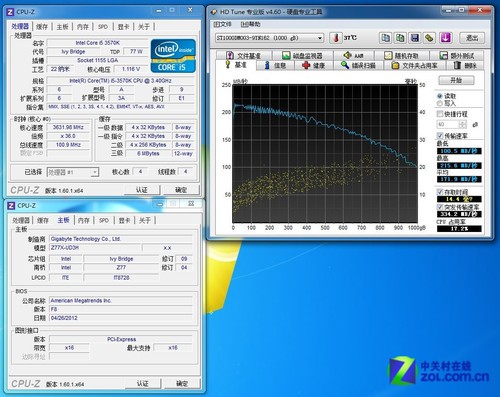
Task: Click the American Megatrends Inc. BIOS vendor field
Action: (x=121, y=300)
